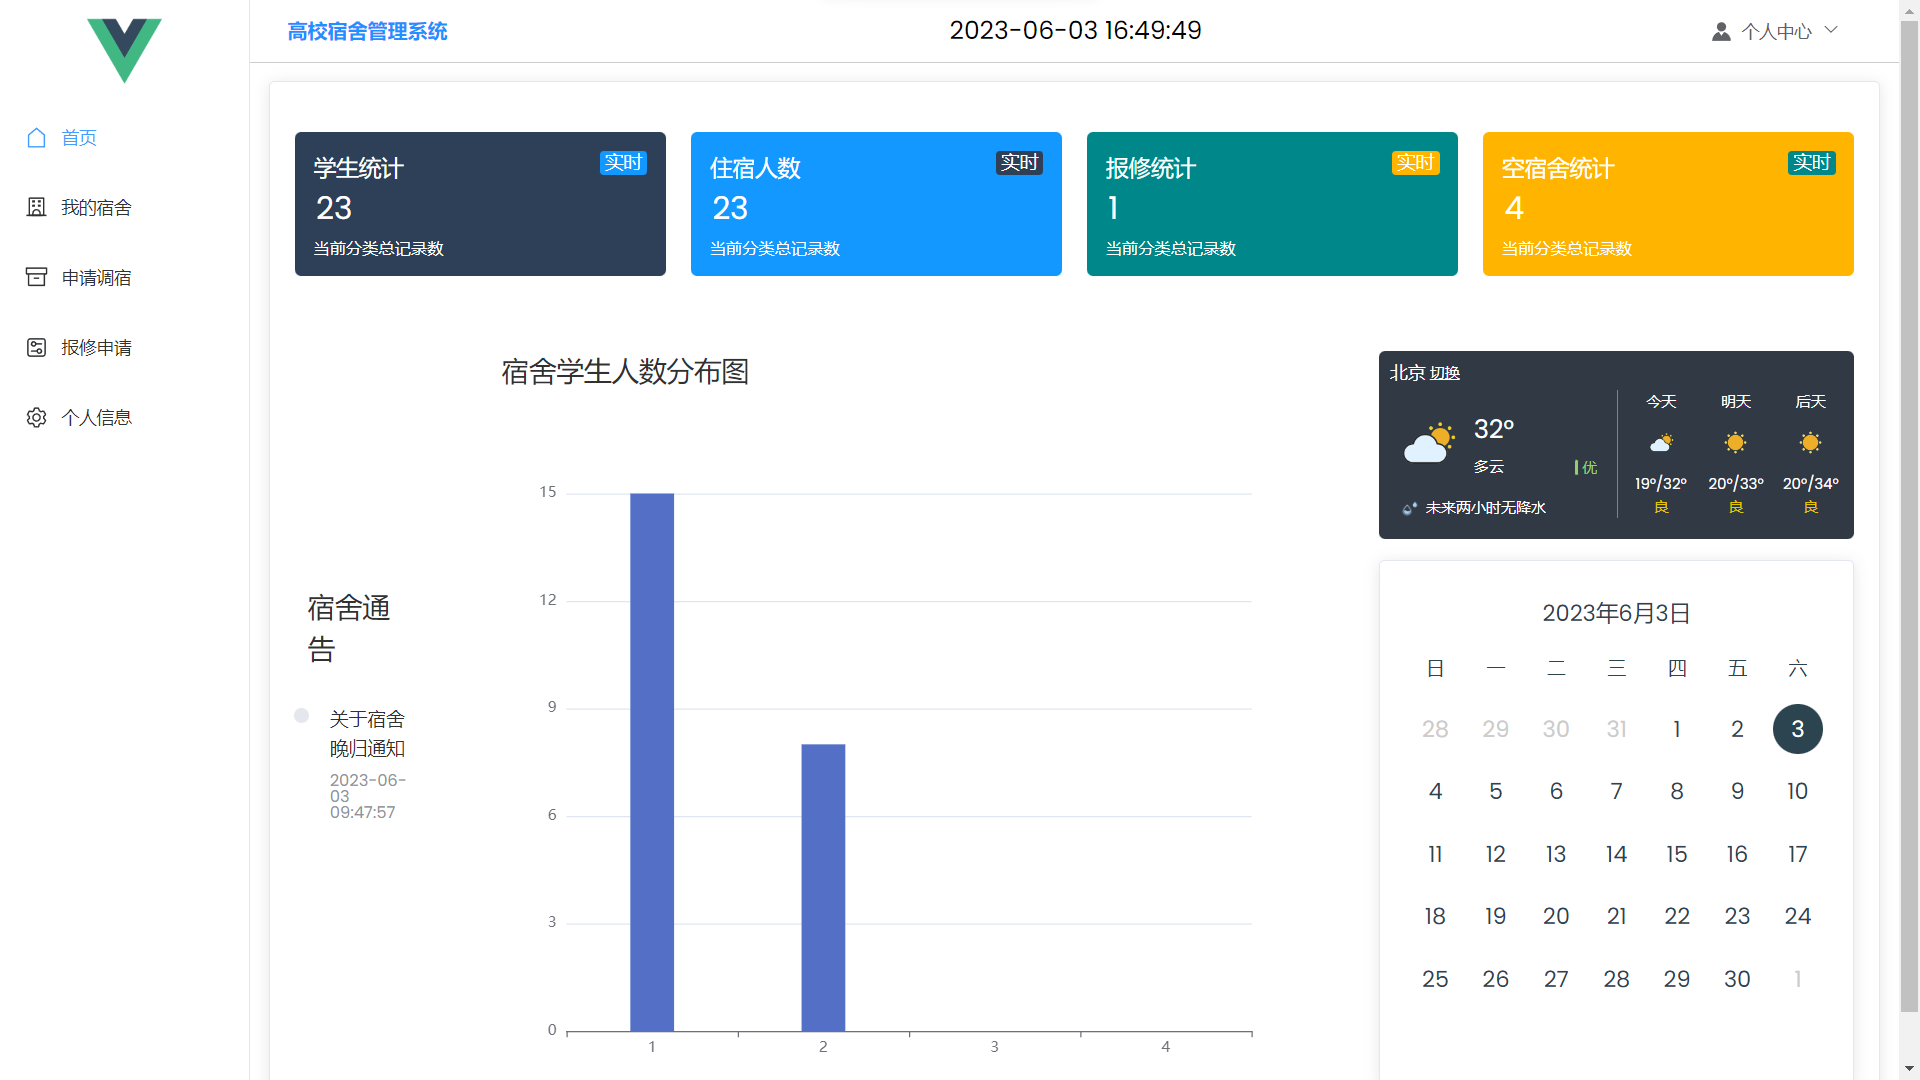Image resolution: width=1920 pixels, height=1080 pixels.
Task: Open 申请调宿 menu item
Action: pos(96,278)
